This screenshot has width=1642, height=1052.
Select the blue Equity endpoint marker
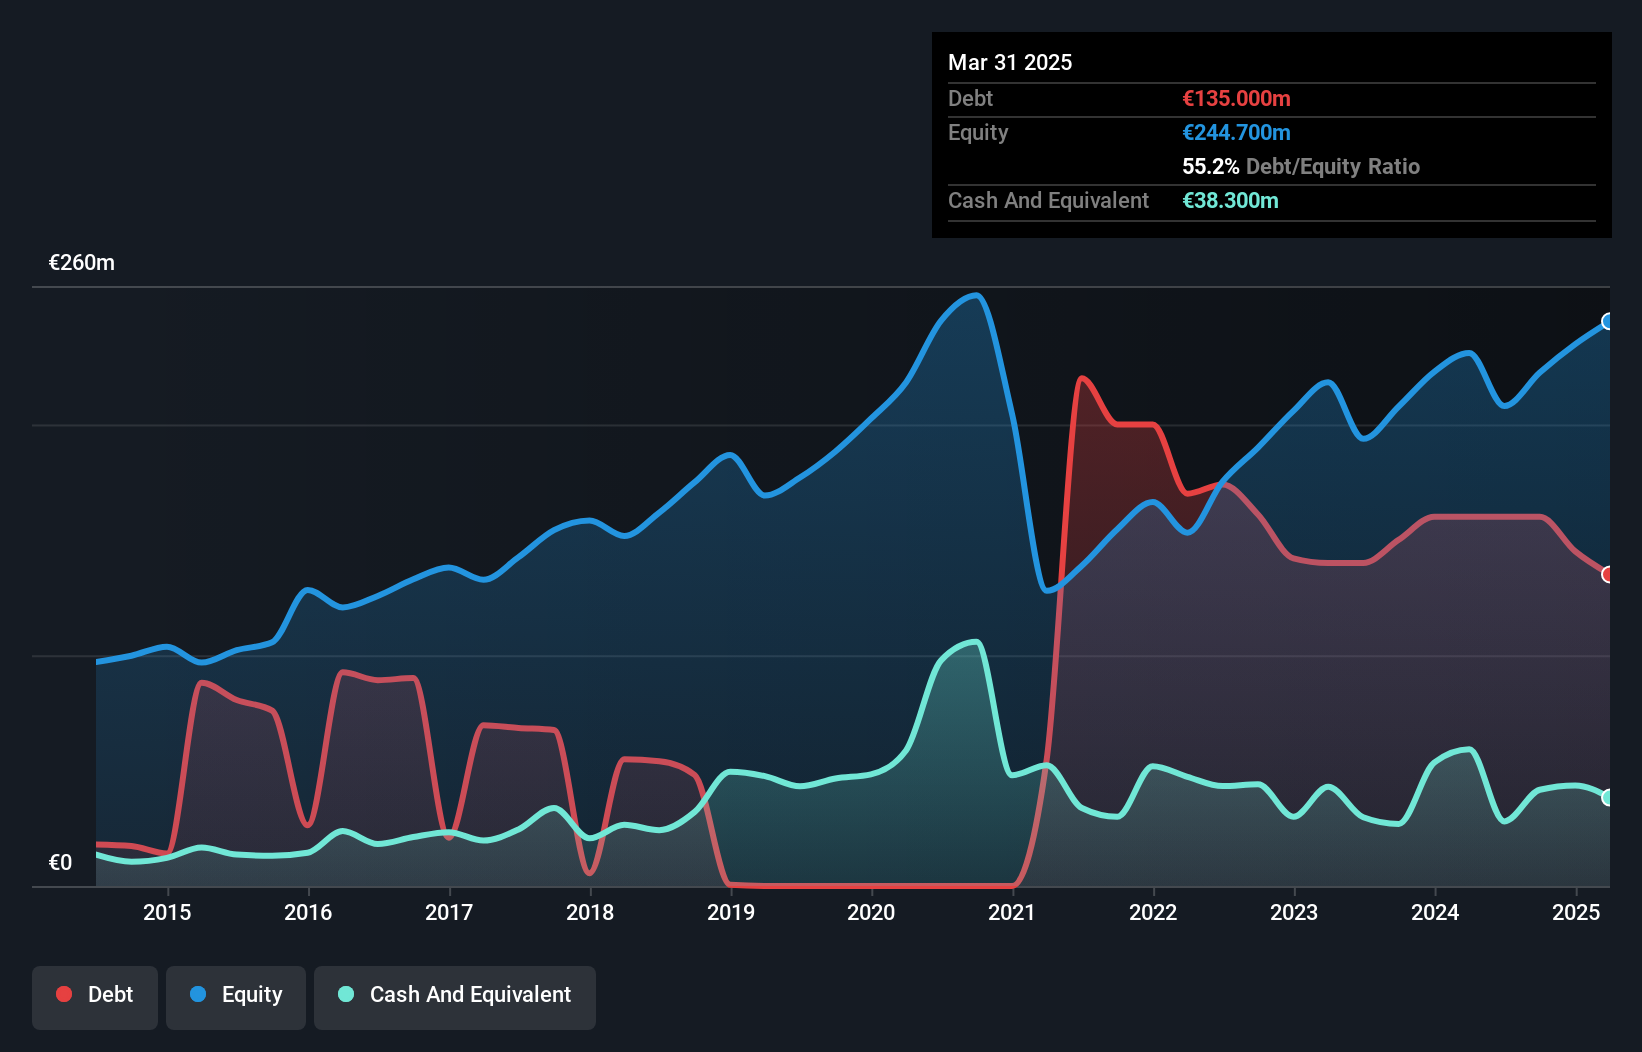pos(1607,322)
